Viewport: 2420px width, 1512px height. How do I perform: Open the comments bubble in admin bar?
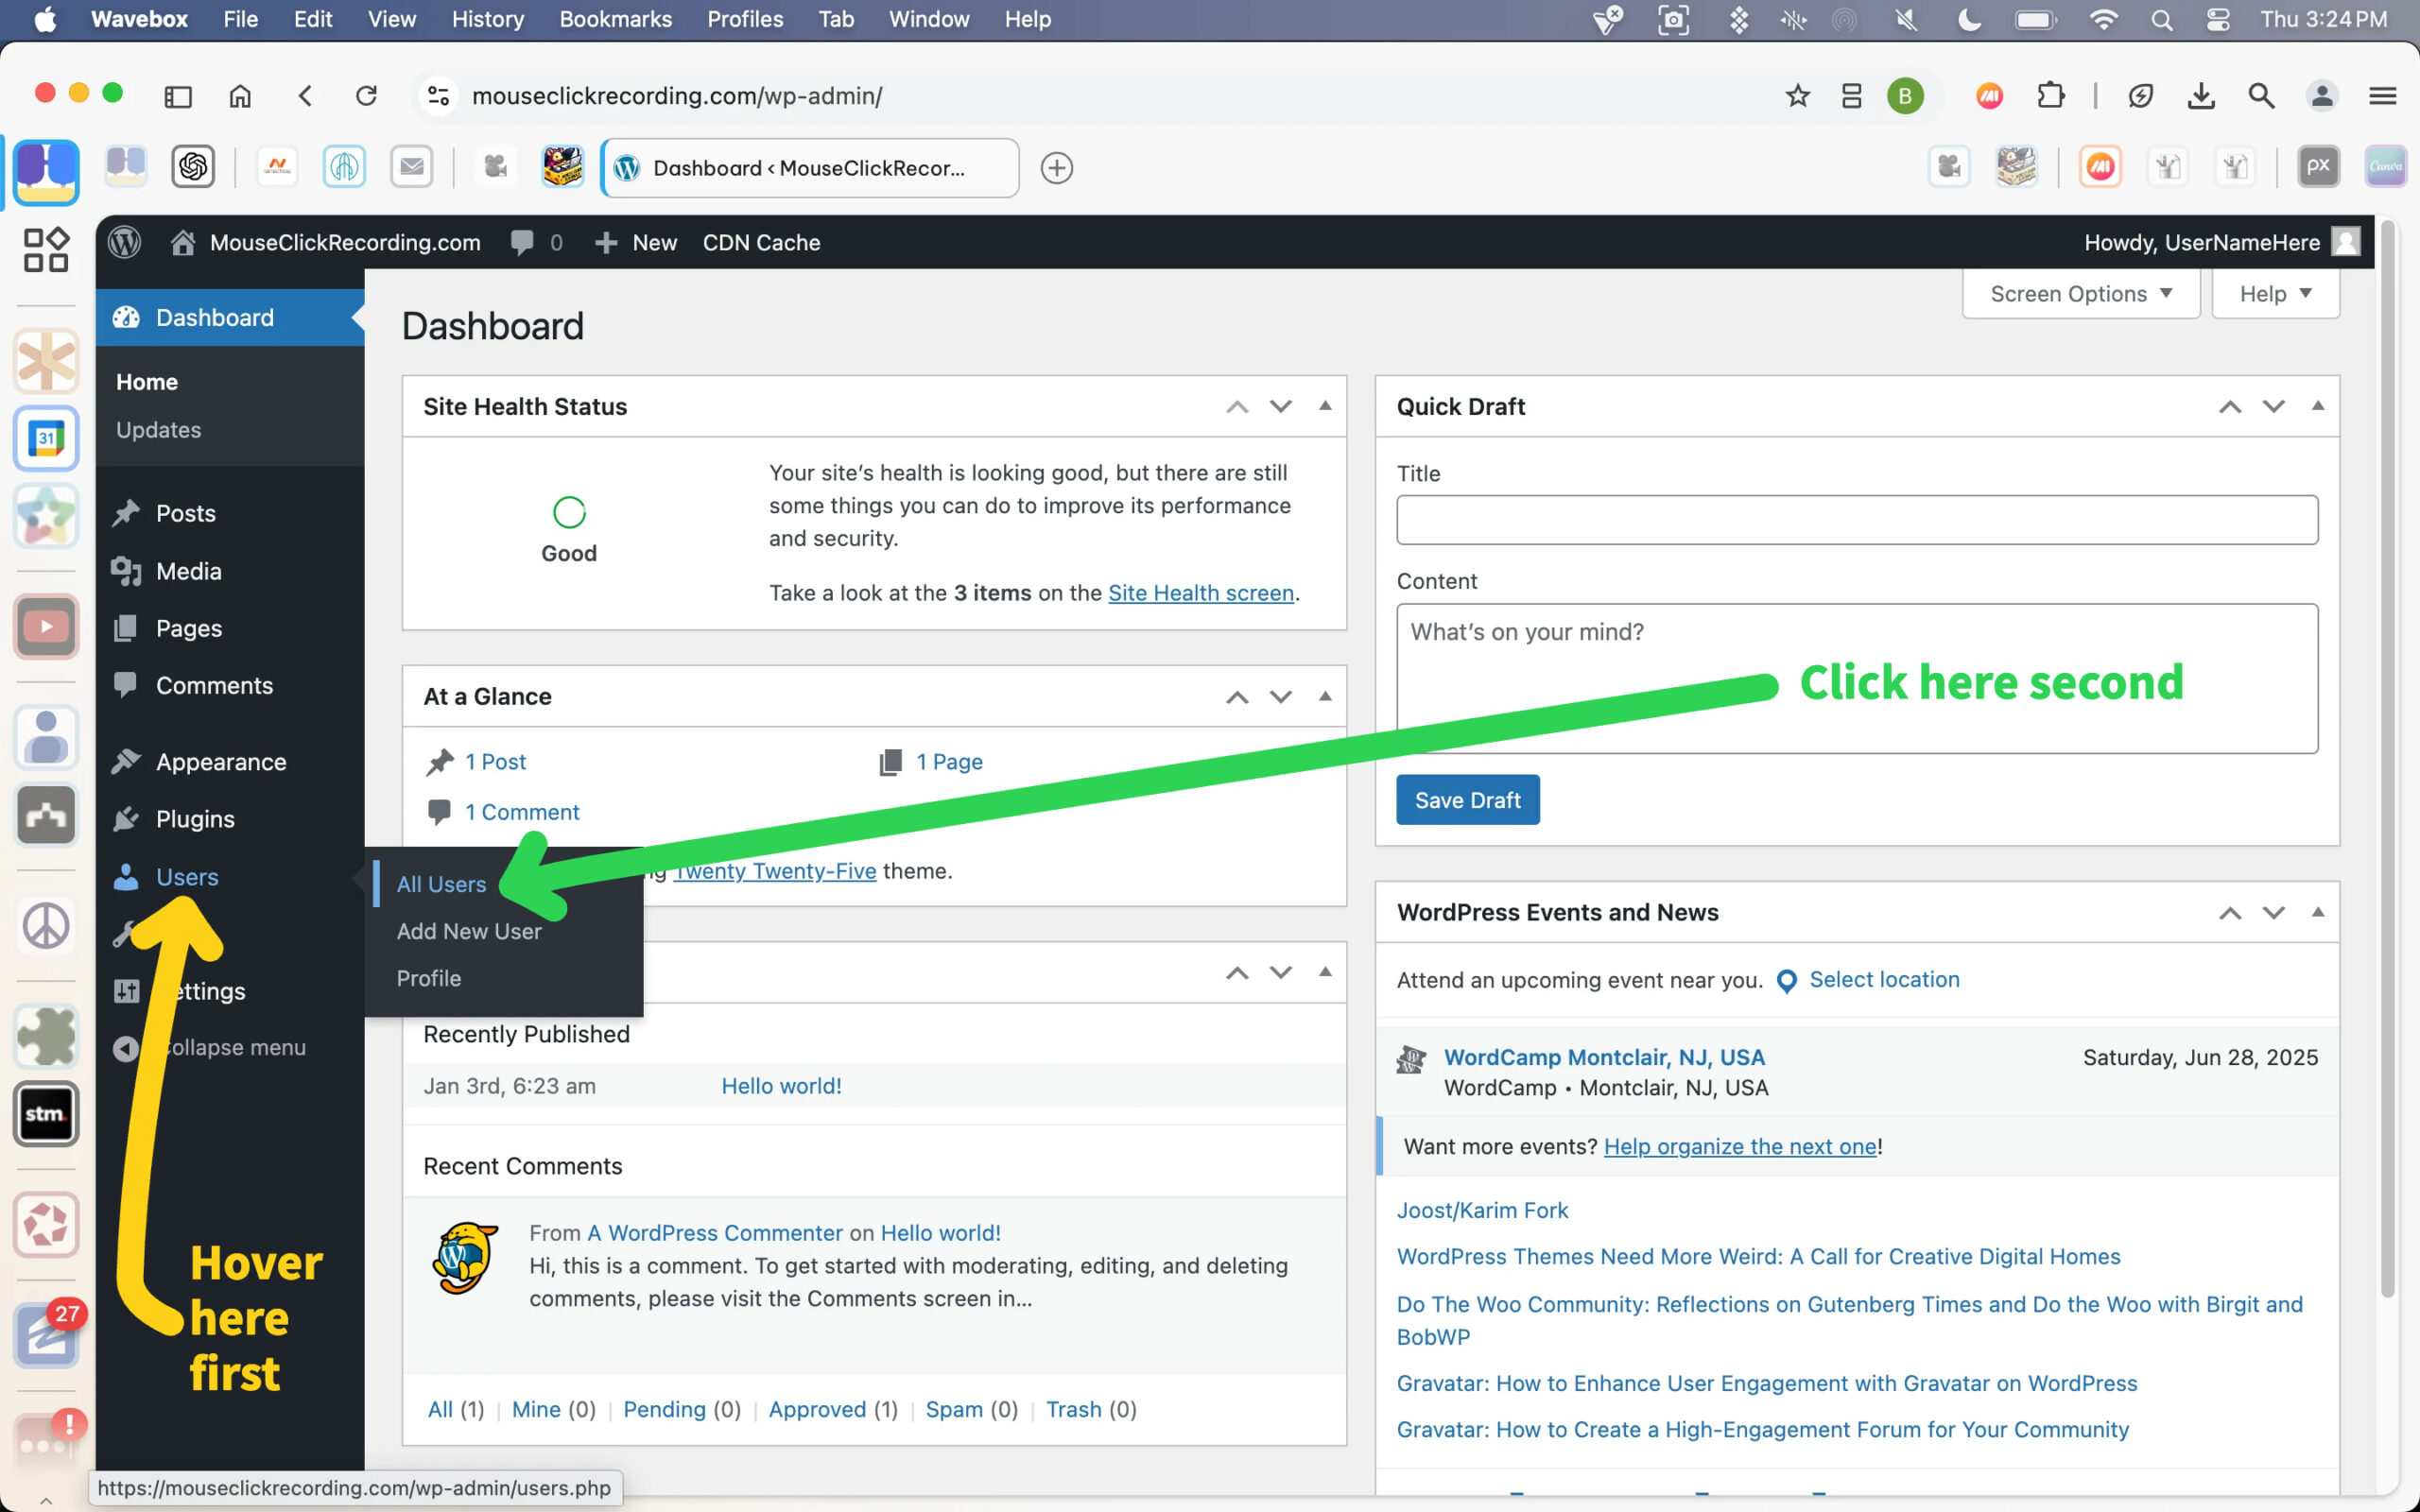[523, 242]
